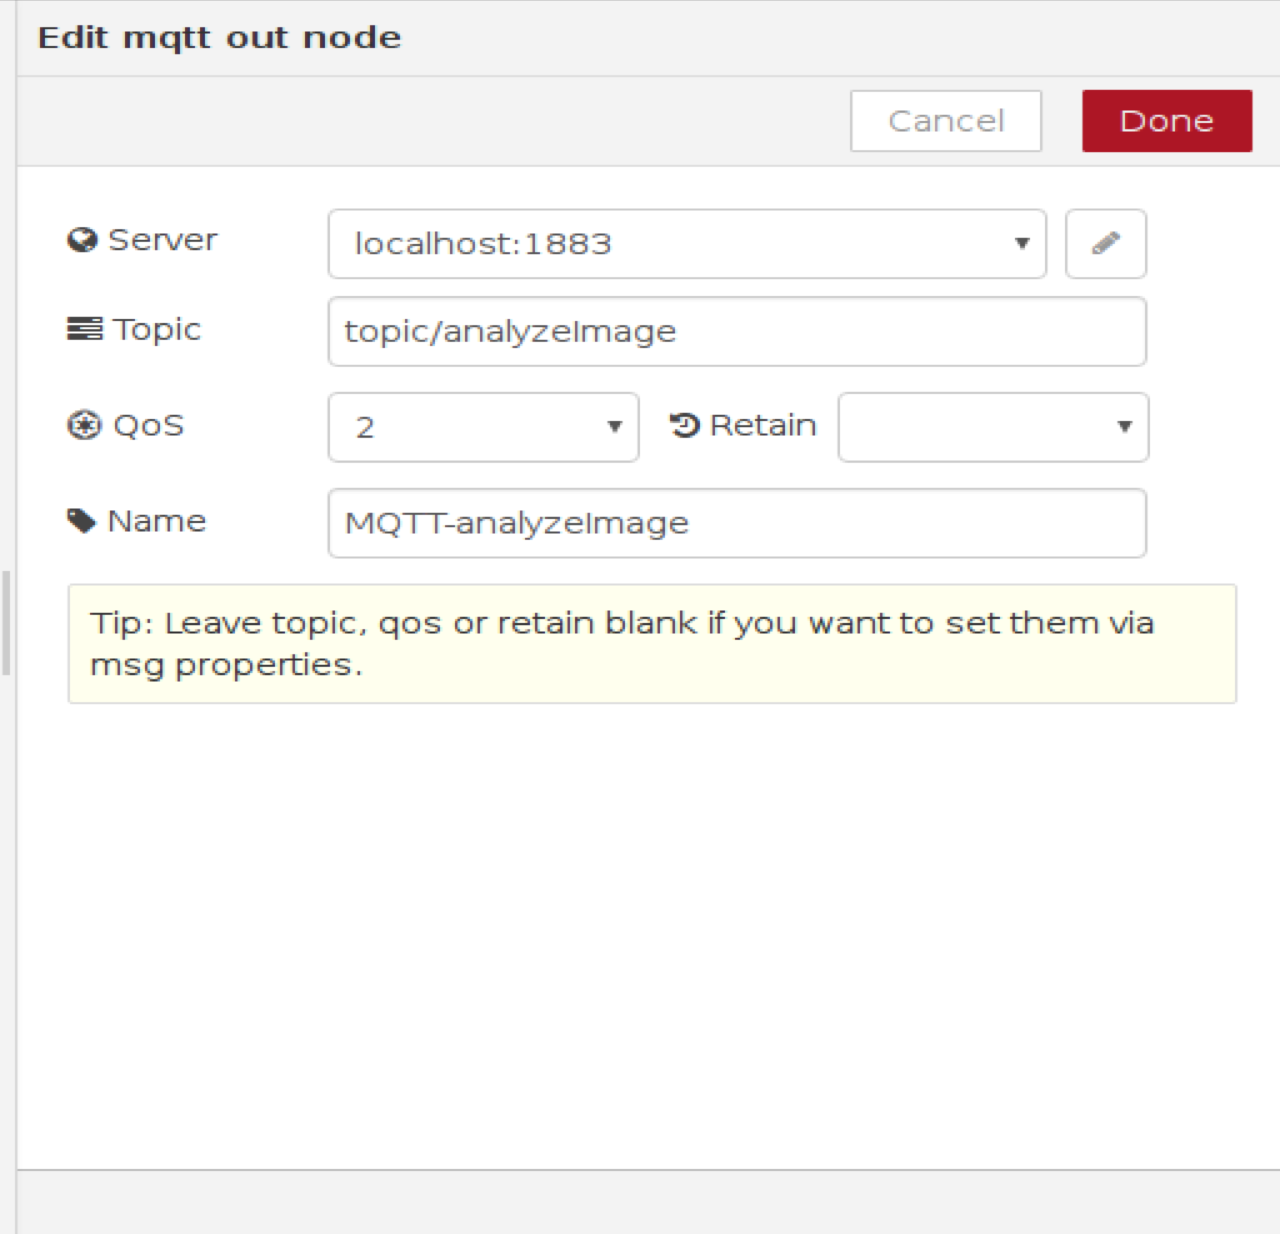Screen dimensions: 1280x1234
Task: Click the Server label text
Action: 162,240
